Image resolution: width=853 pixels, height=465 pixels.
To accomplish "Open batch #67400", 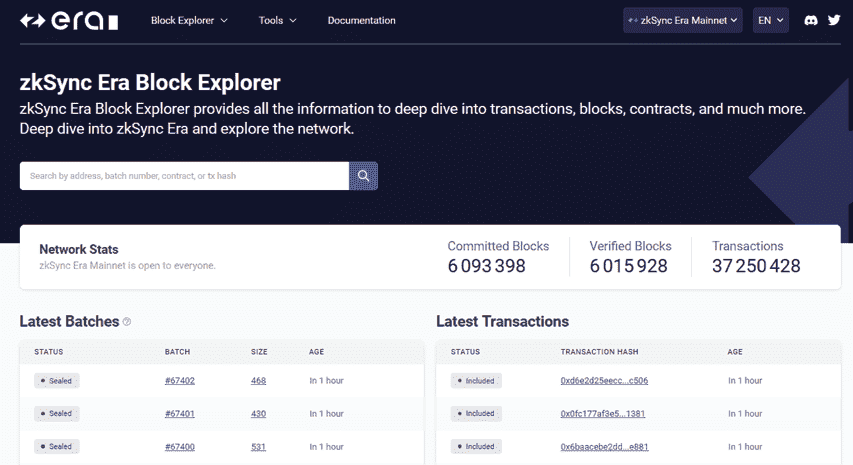I will click(180, 447).
